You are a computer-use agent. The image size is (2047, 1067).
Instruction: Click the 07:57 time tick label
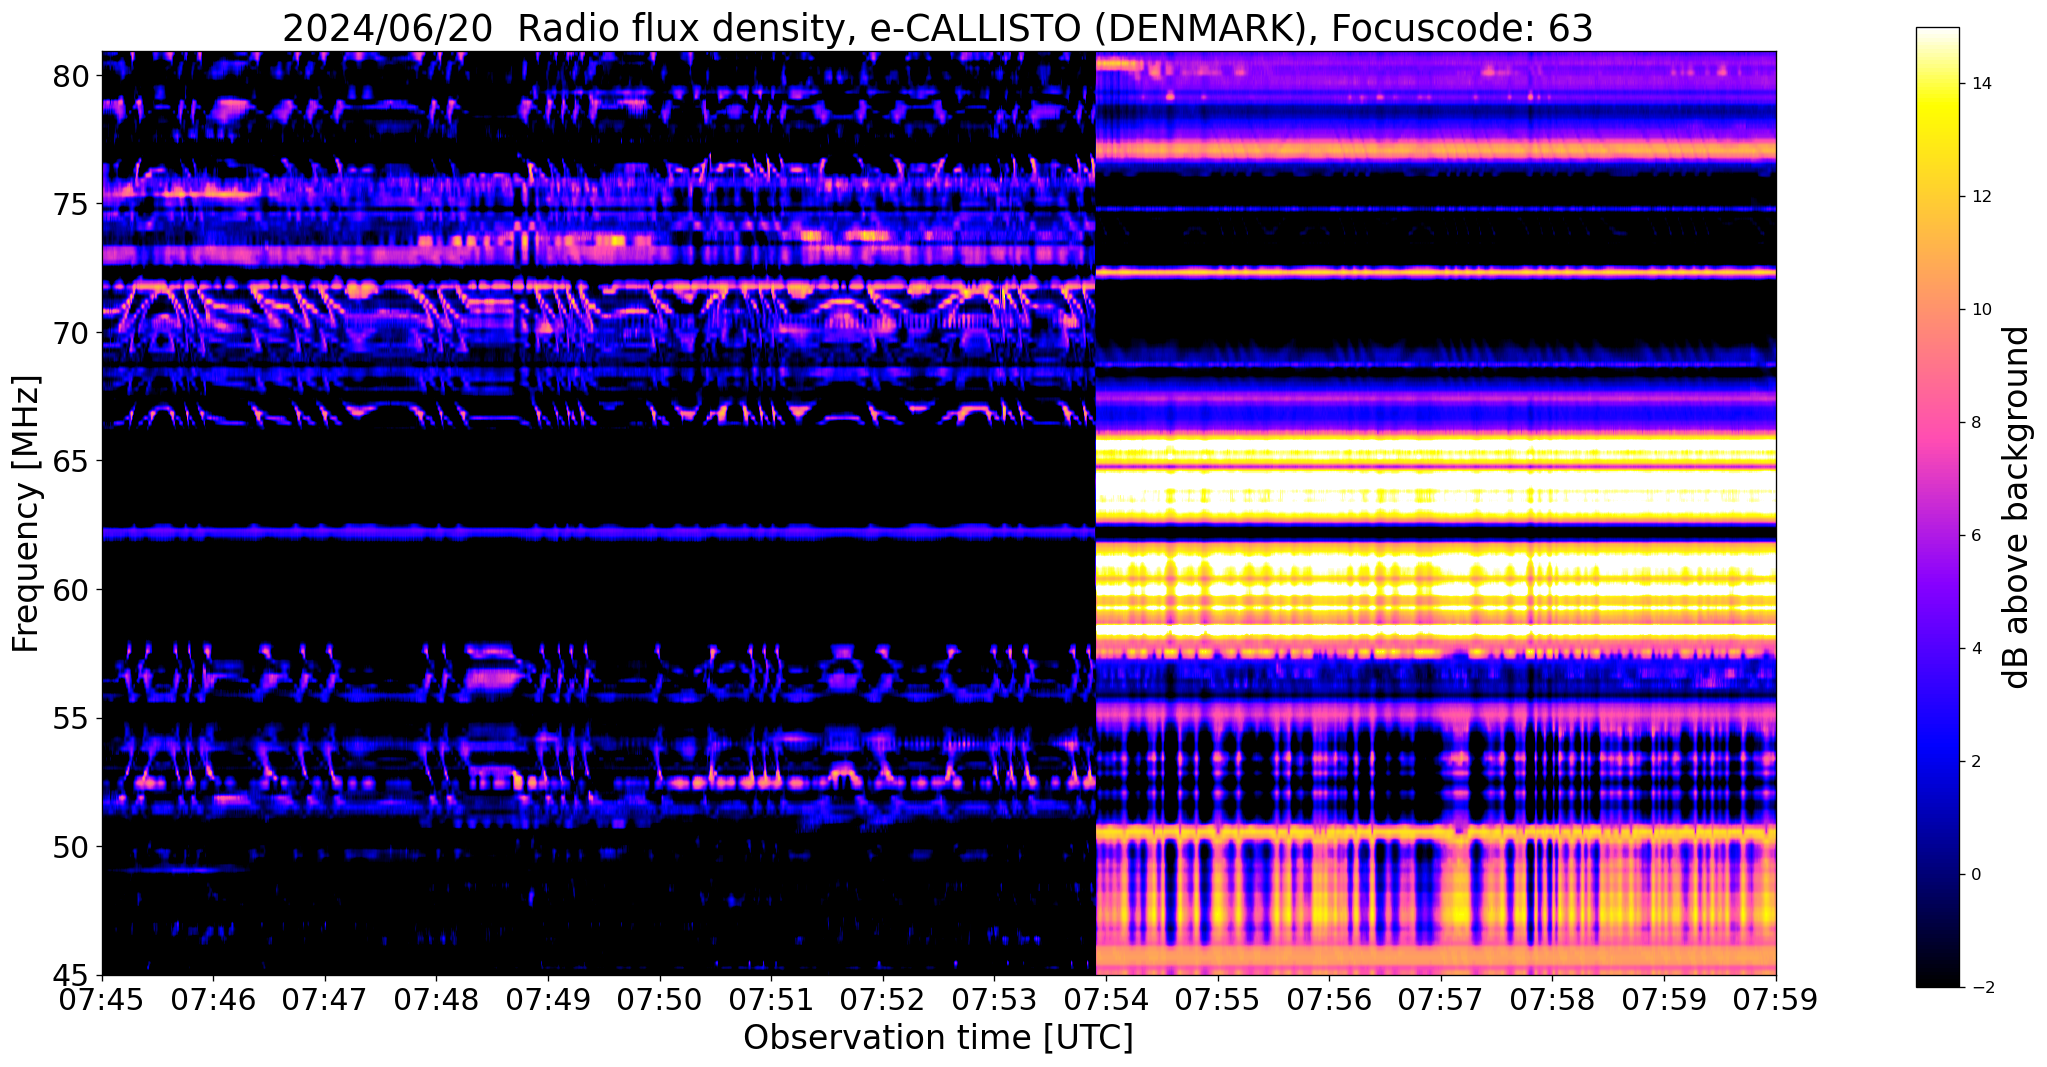pos(1440,1000)
